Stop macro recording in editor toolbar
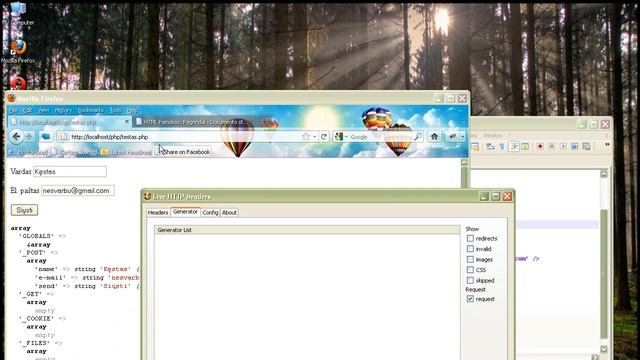Image resolution: width=640 pixels, height=360 pixels. tap(551, 147)
